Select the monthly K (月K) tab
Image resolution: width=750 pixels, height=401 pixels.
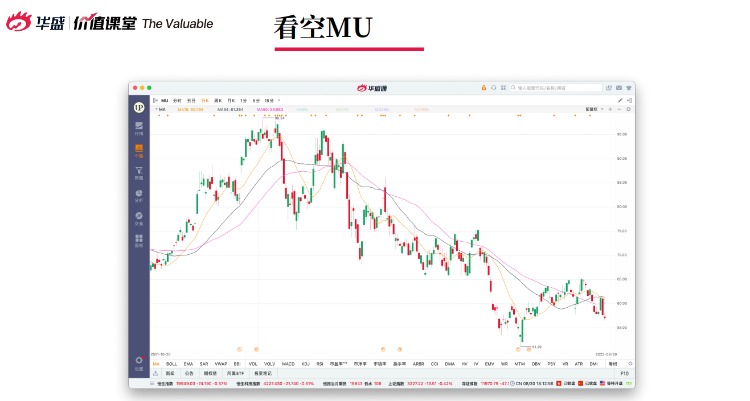[x=231, y=100]
